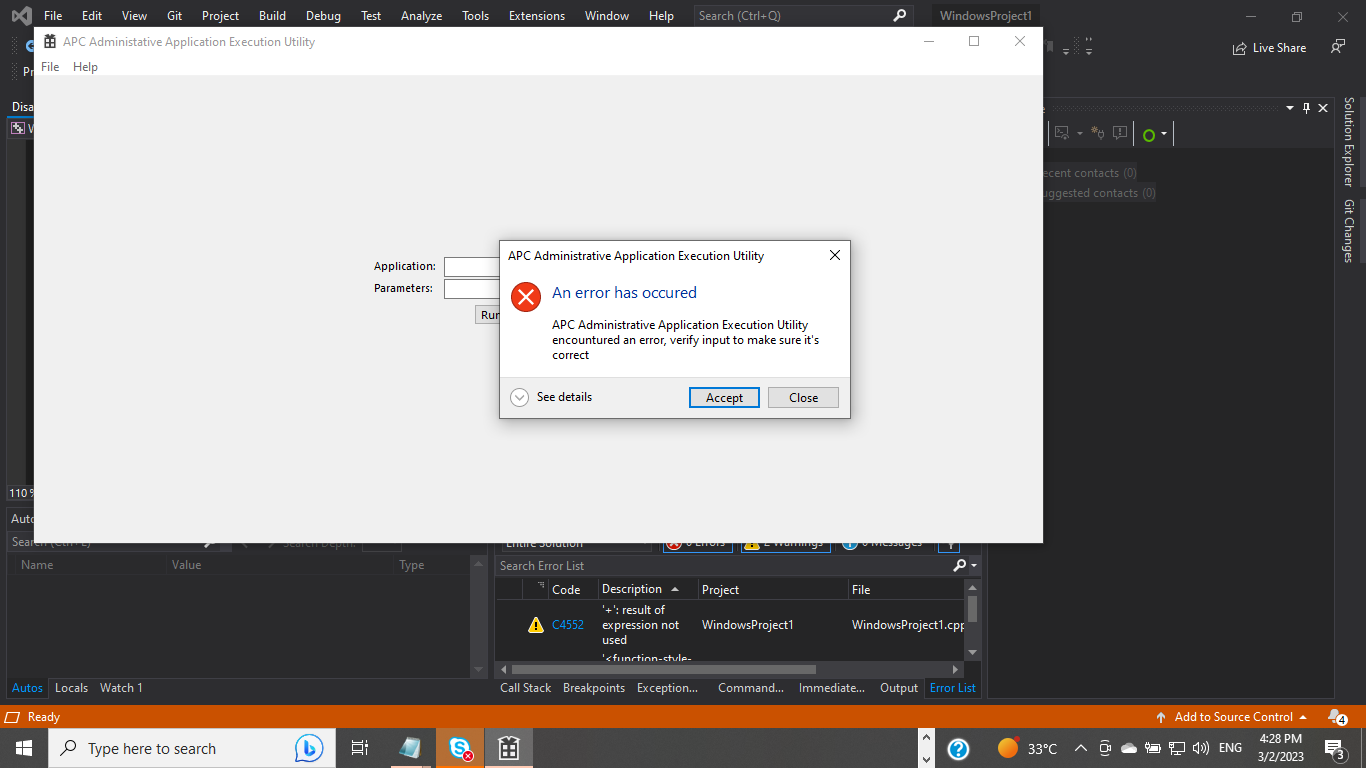Click Add to Source Control in status bar
The image size is (1366, 768).
coord(1232,717)
